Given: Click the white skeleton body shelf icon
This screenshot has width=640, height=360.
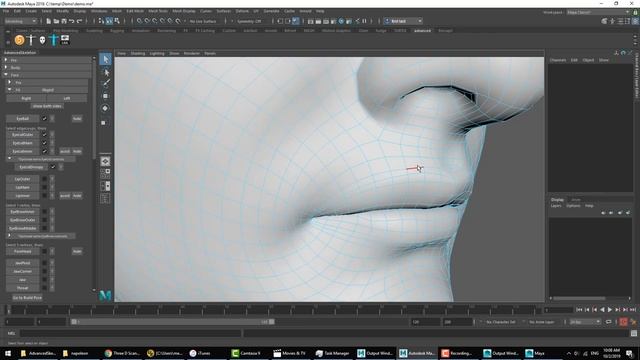Looking at the screenshot, I should tap(31, 40).
